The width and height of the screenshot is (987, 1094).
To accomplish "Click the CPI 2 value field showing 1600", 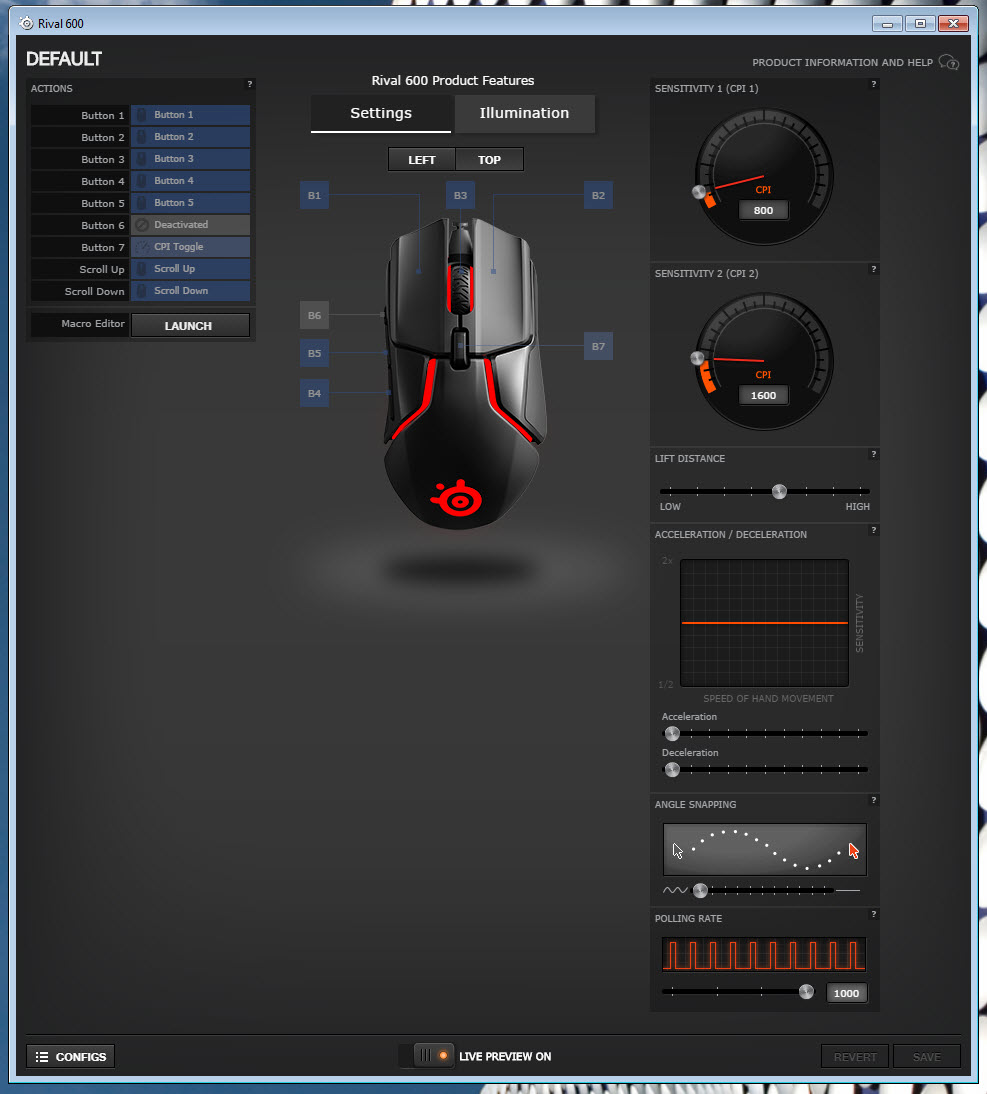I will (x=764, y=396).
